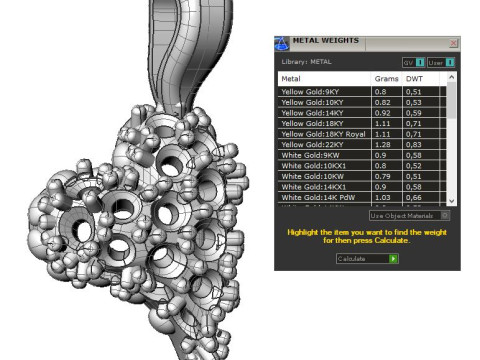The width and height of the screenshot is (480, 360).
Task: Click DWT value 0,53 for 10KY
Action: (x=414, y=102)
